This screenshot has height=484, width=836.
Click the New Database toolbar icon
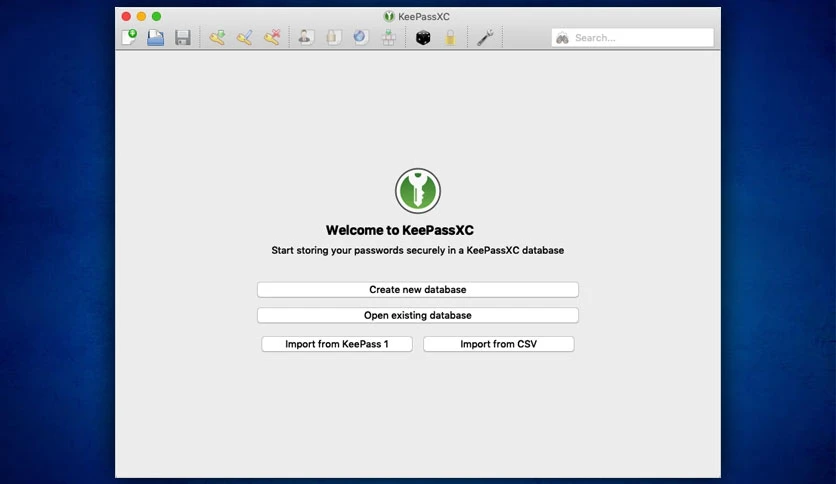click(129, 37)
